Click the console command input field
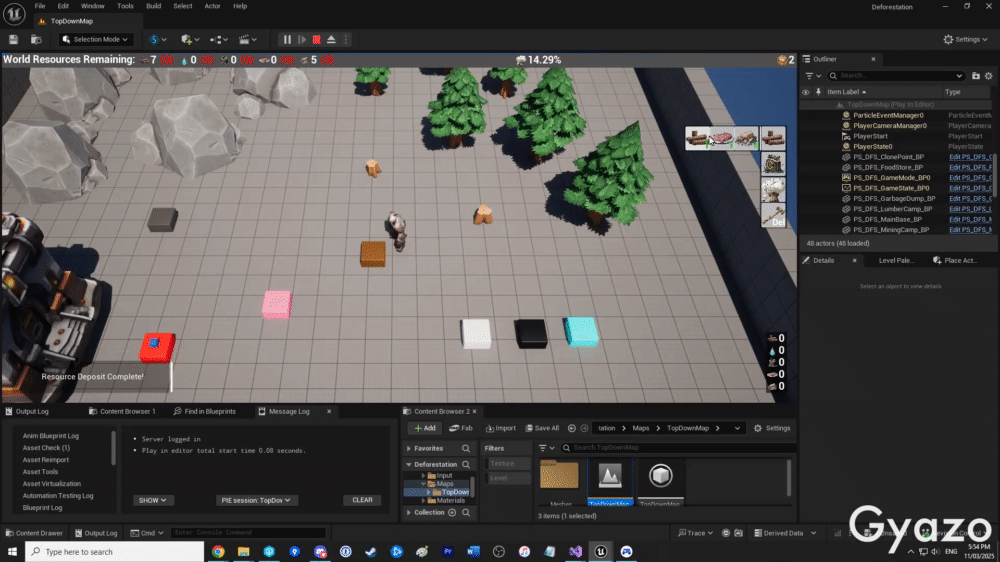Viewport: 1000px width, 562px height. tap(248, 533)
